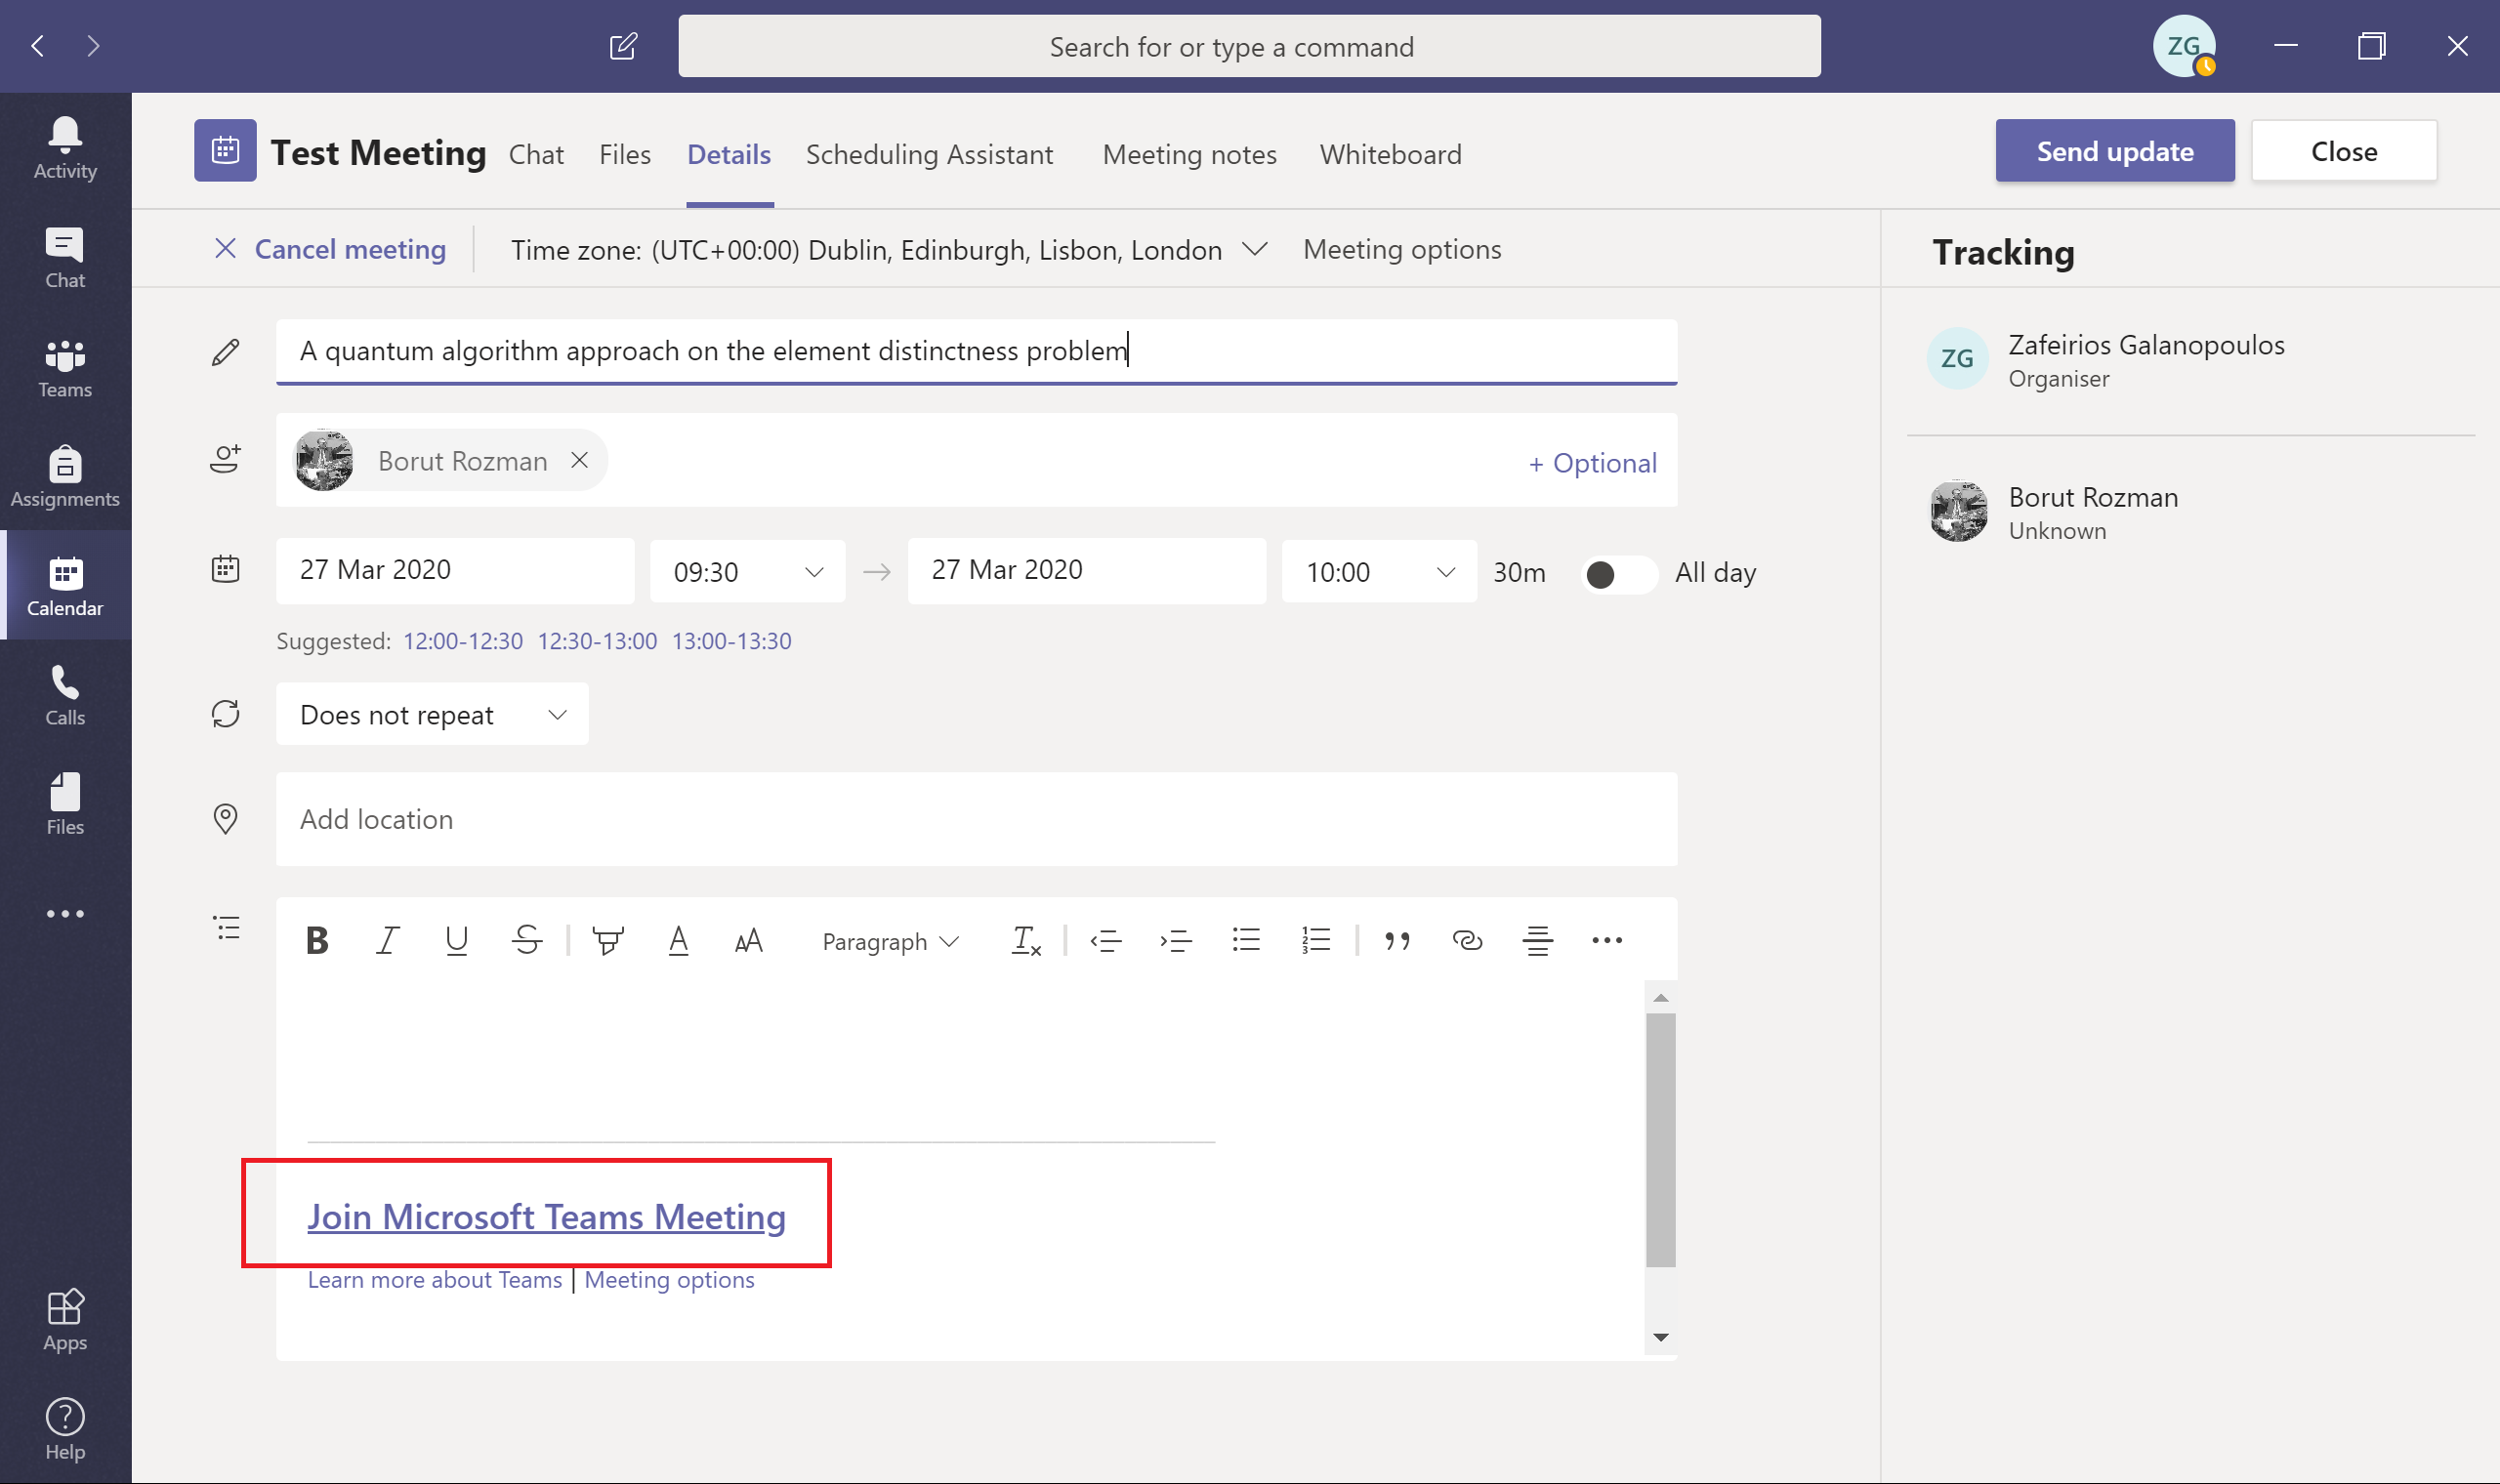
Task: Open Chat from the left sidebar
Action: point(65,258)
